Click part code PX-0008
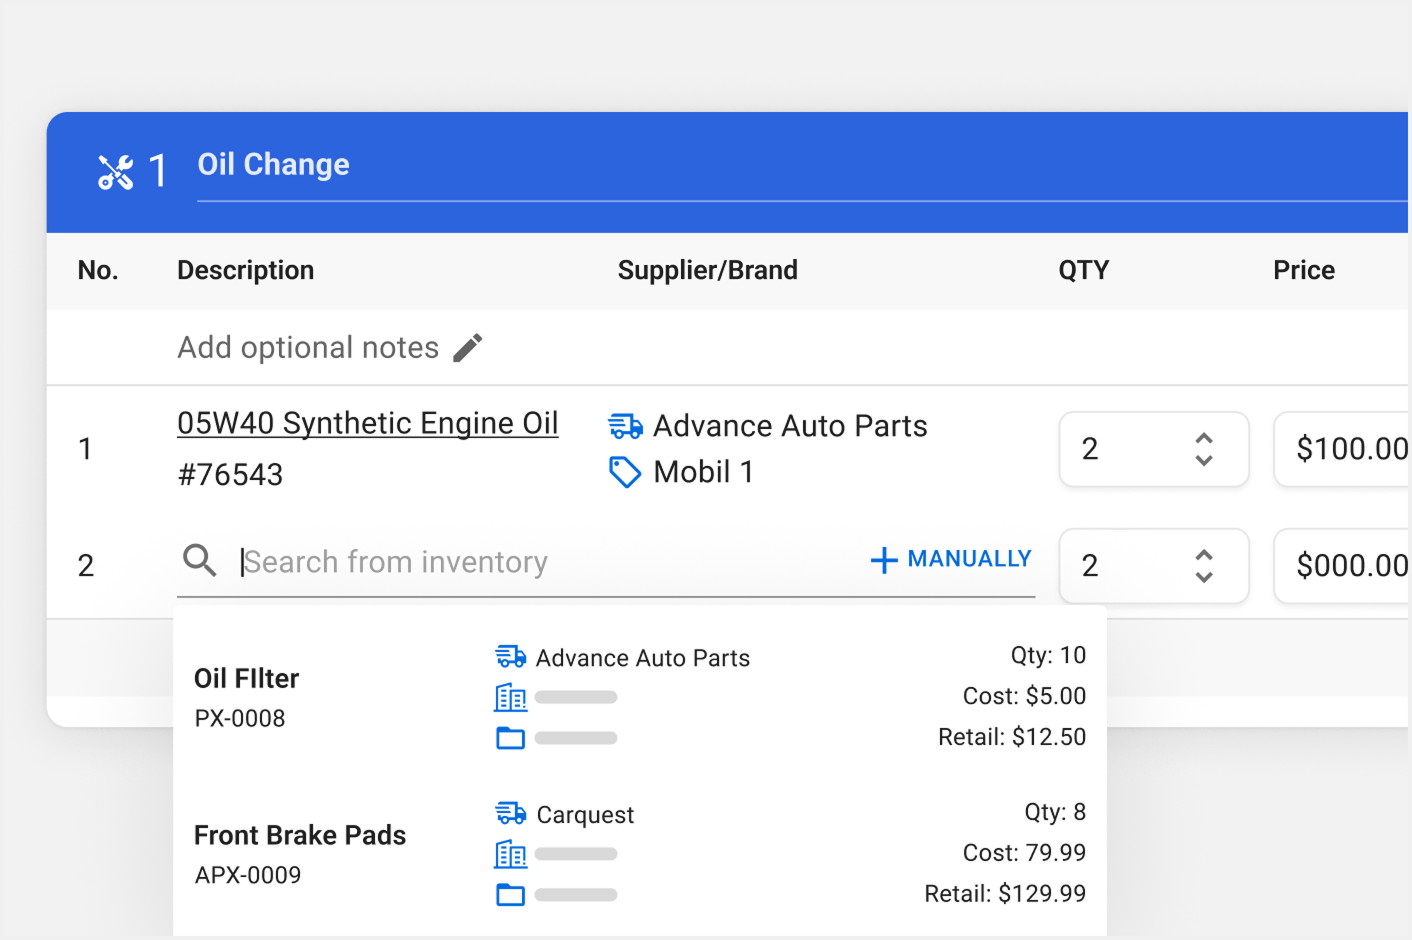The width and height of the screenshot is (1412, 940). coord(240,718)
